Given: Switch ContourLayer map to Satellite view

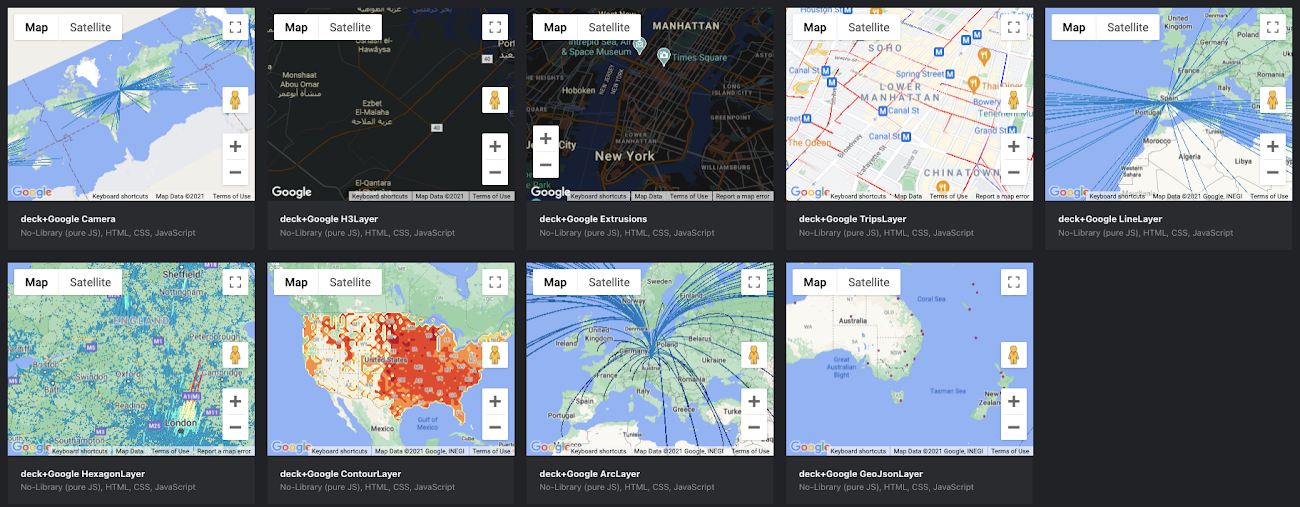Looking at the screenshot, I should click(x=350, y=282).
